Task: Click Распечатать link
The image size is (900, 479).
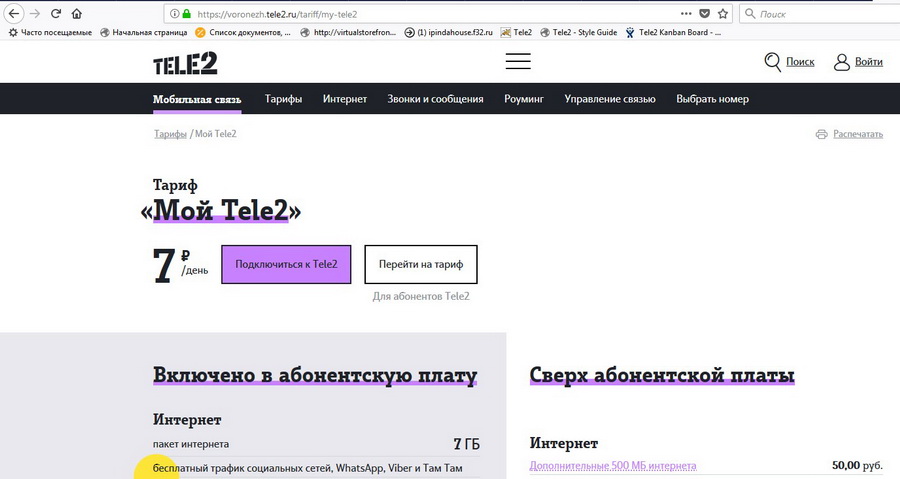Action: point(858,134)
